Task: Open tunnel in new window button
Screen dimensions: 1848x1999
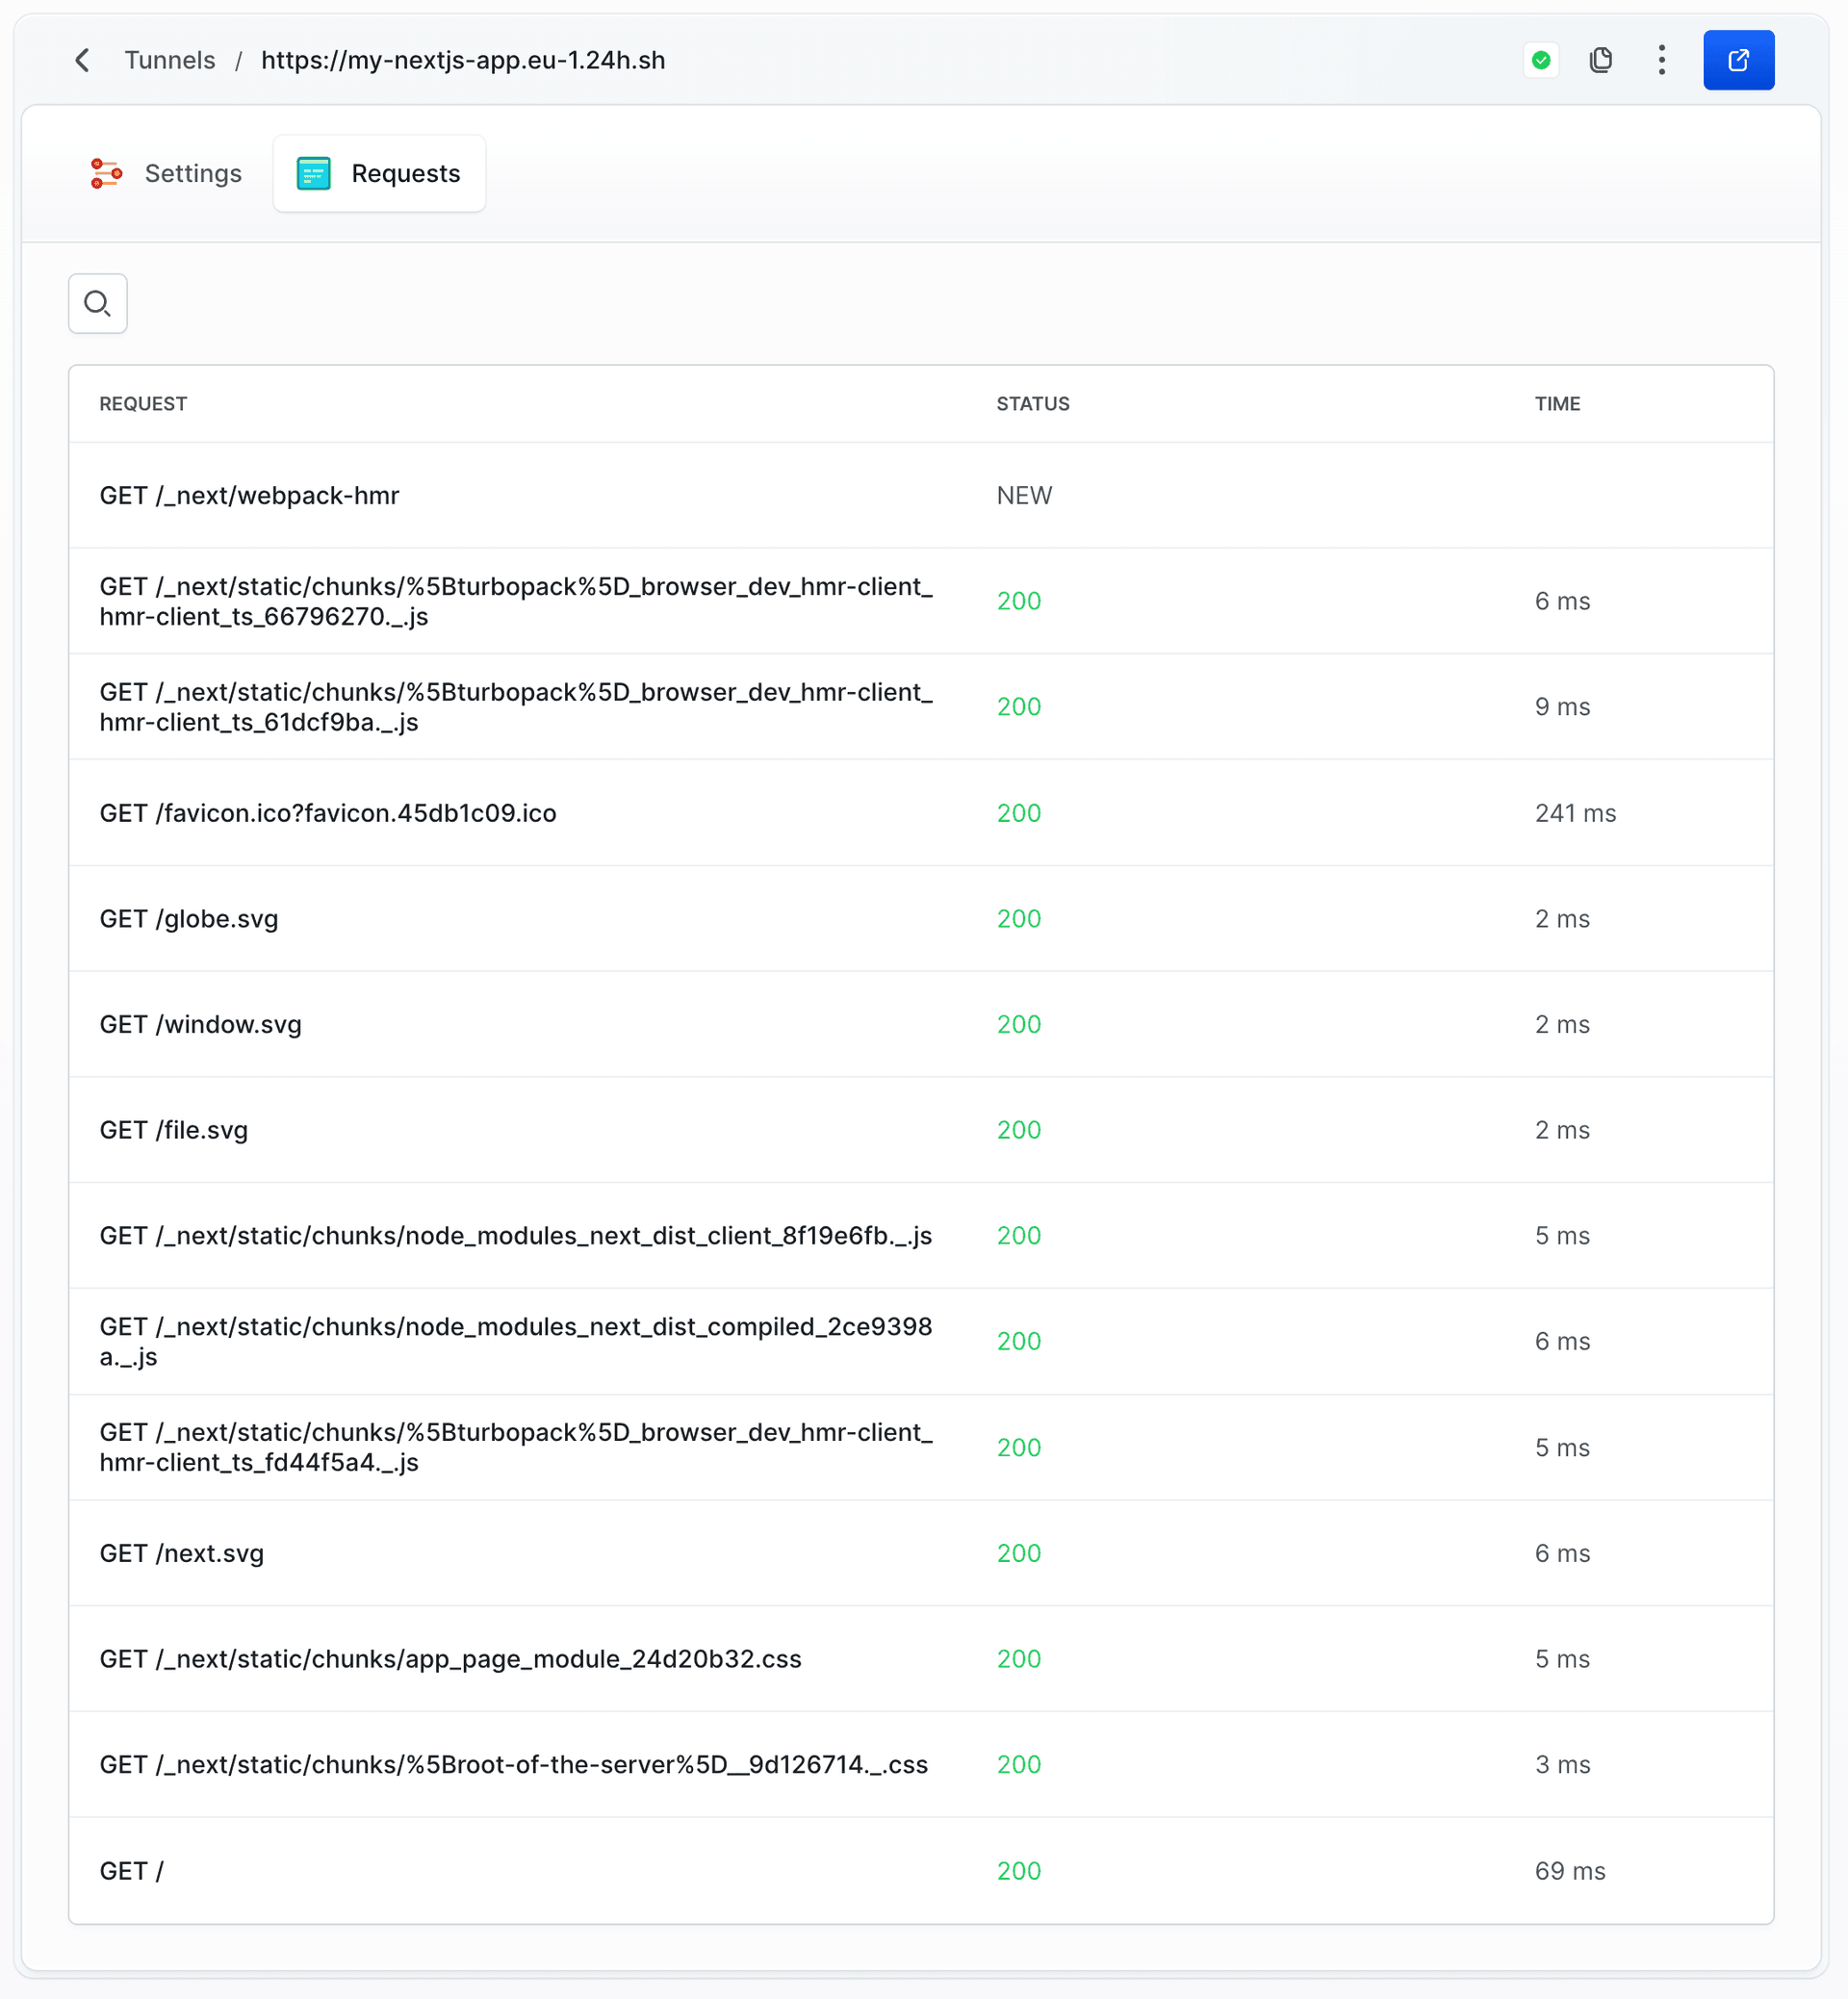Action: [1738, 60]
